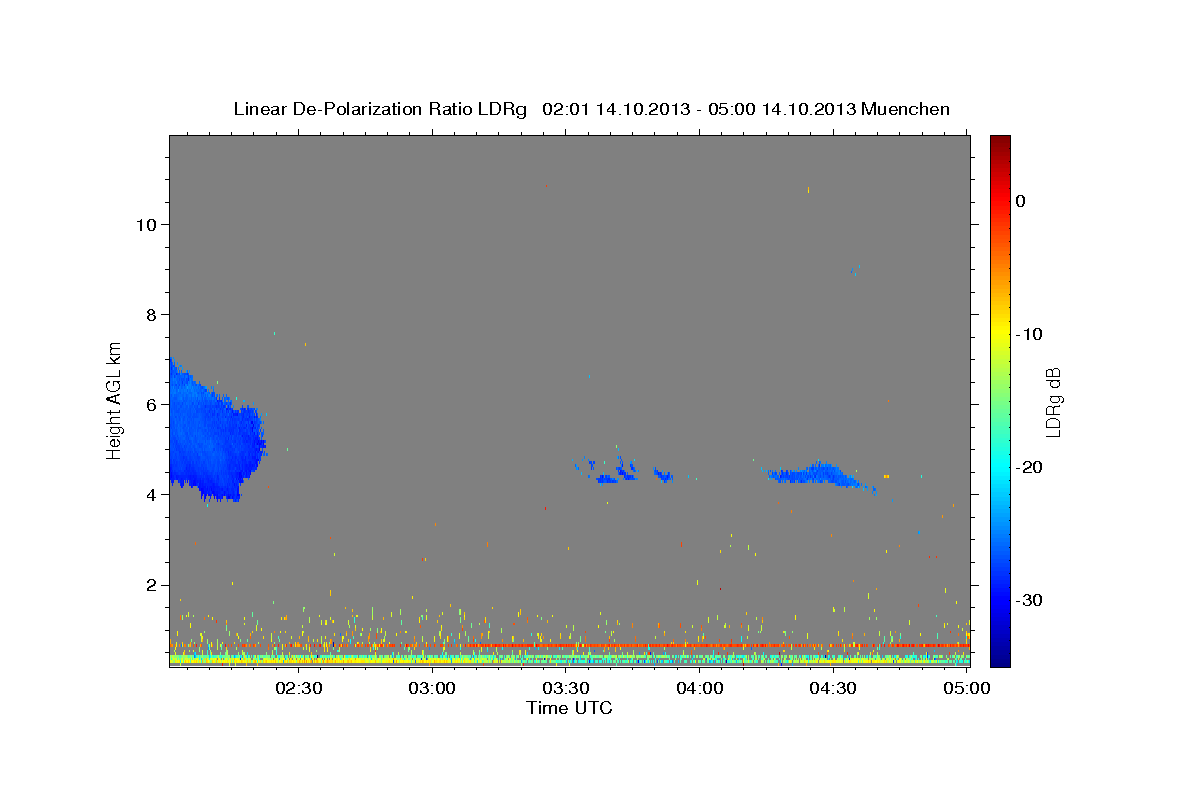Screen dimensions: 1200x800
Task: Click the colorbar value -10
Action: [1030, 334]
